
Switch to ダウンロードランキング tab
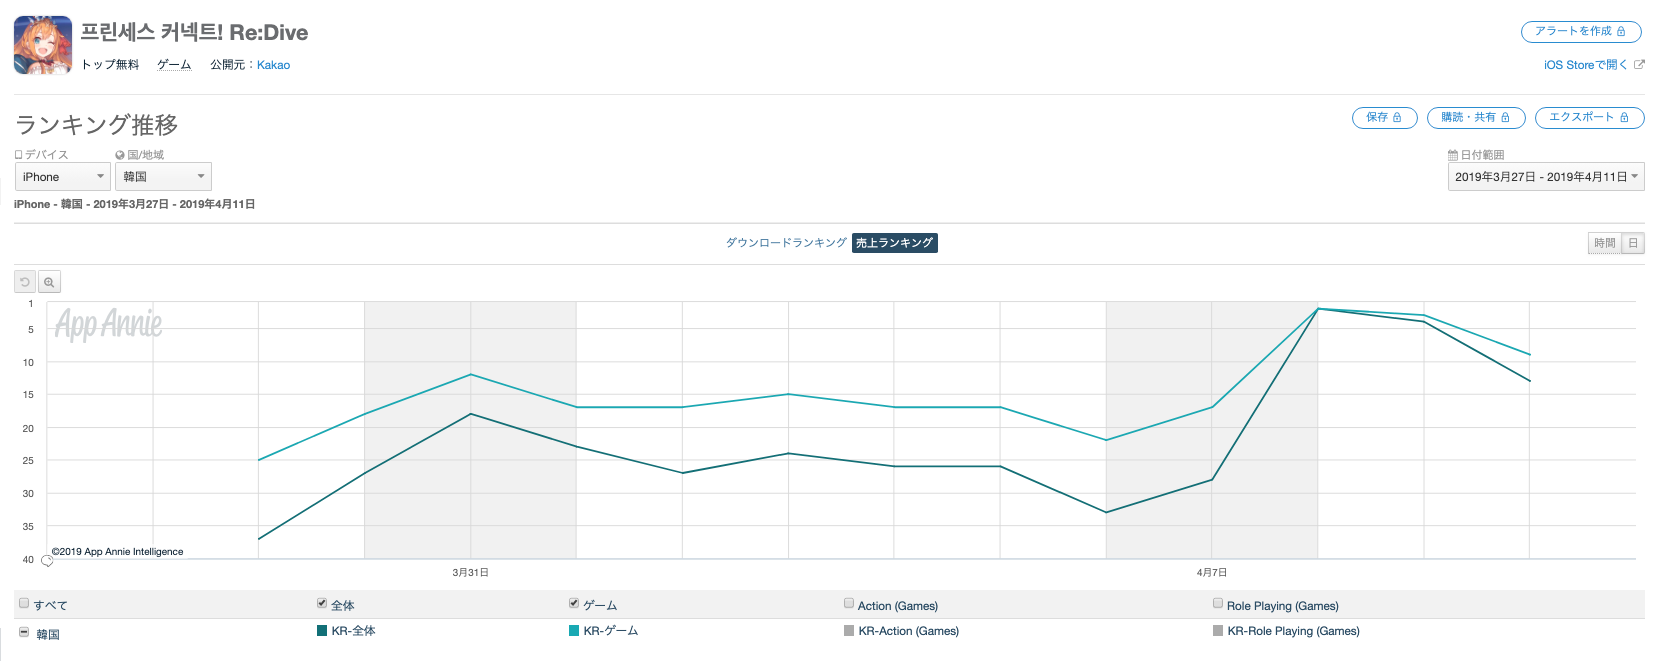click(x=786, y=243)
